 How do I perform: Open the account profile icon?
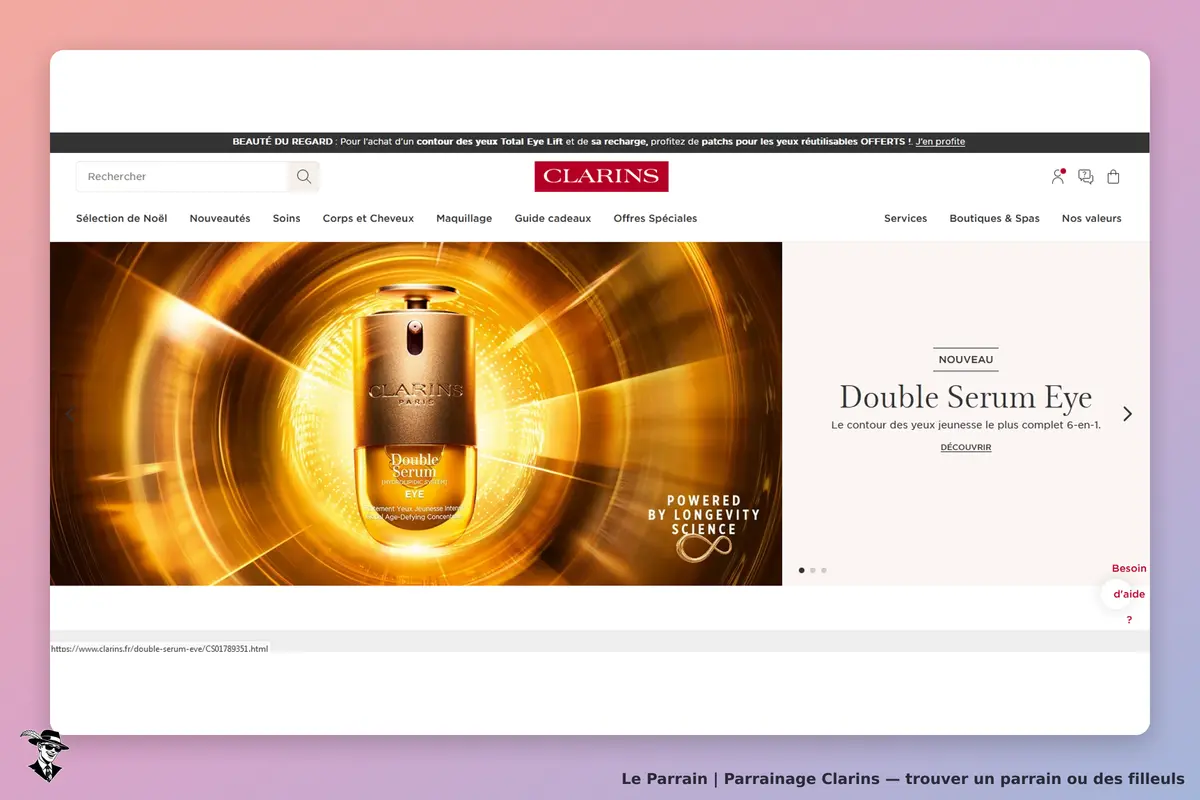point(1058,176)
